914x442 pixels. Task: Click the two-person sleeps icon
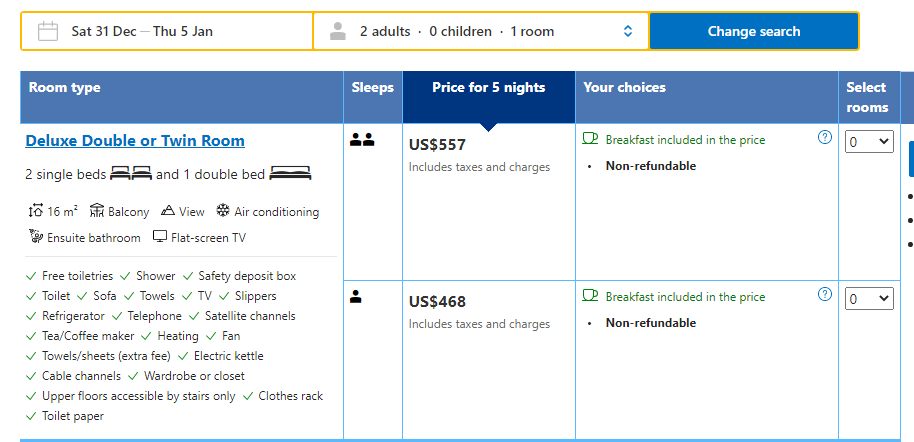(362, 140)
